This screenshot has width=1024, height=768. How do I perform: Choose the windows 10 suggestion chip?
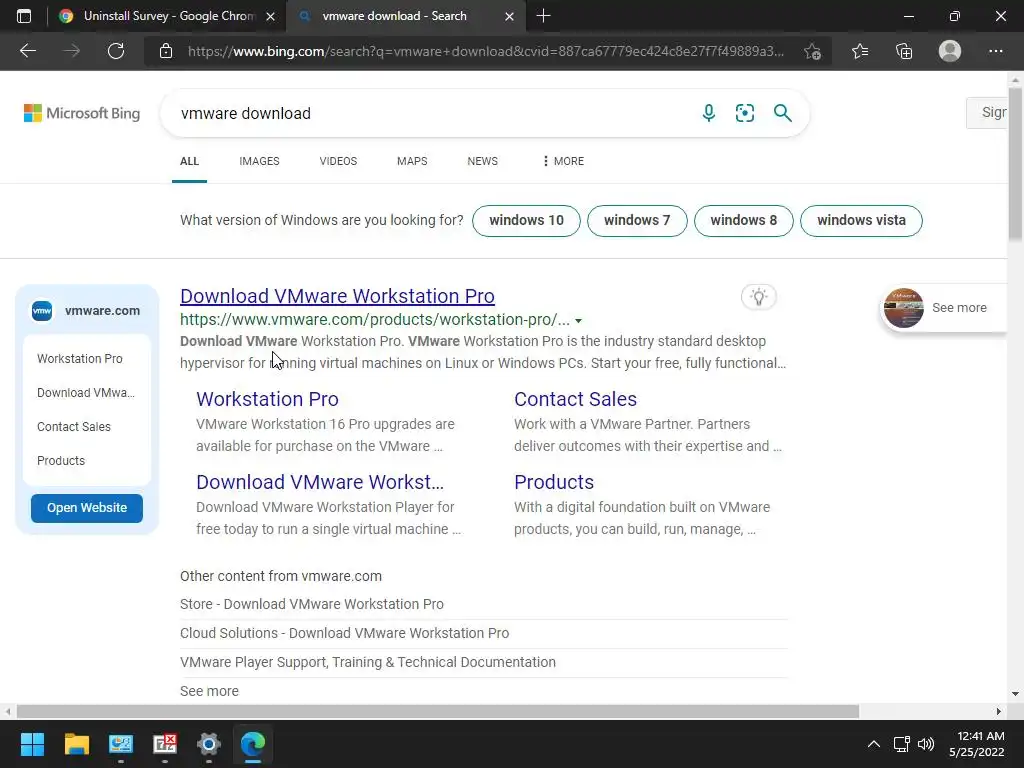point(526,221)
